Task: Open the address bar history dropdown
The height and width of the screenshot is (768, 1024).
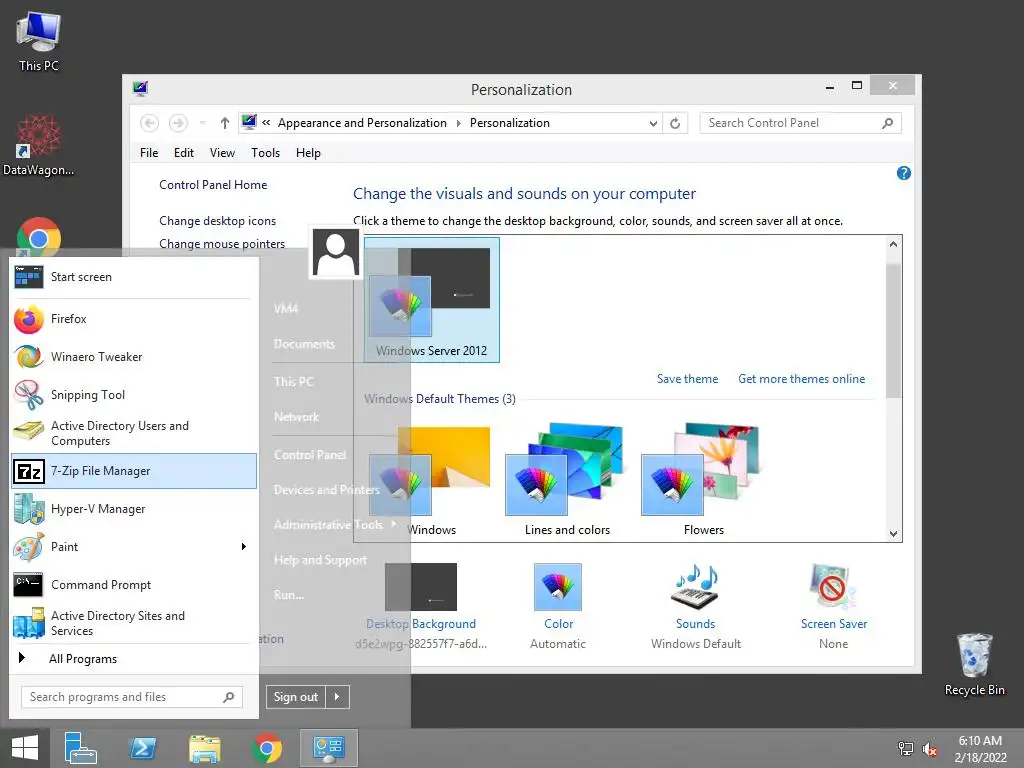Action: tap(652, 123)
